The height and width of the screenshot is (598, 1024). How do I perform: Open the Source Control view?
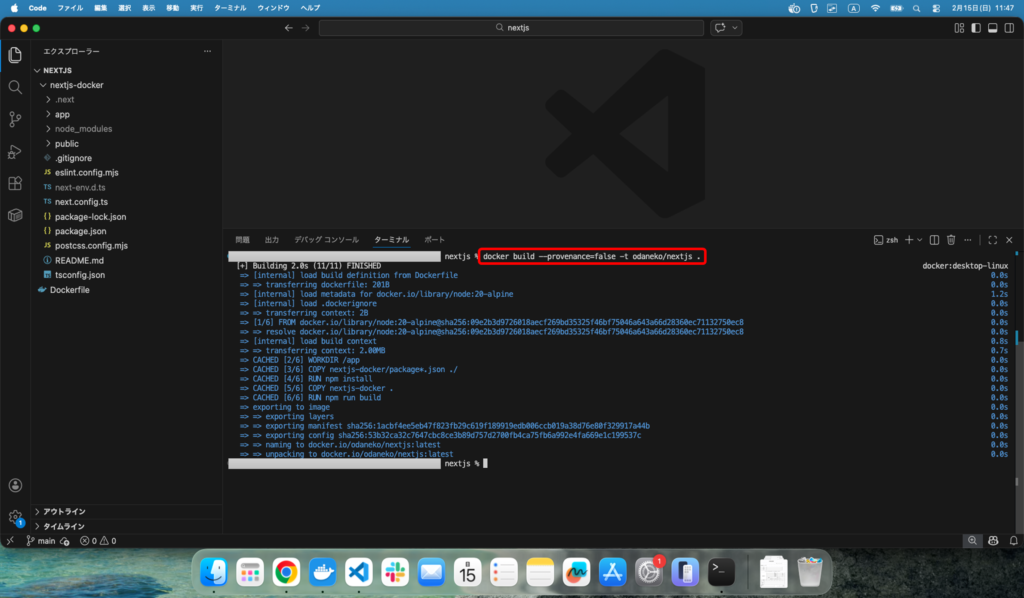(15, 119)
